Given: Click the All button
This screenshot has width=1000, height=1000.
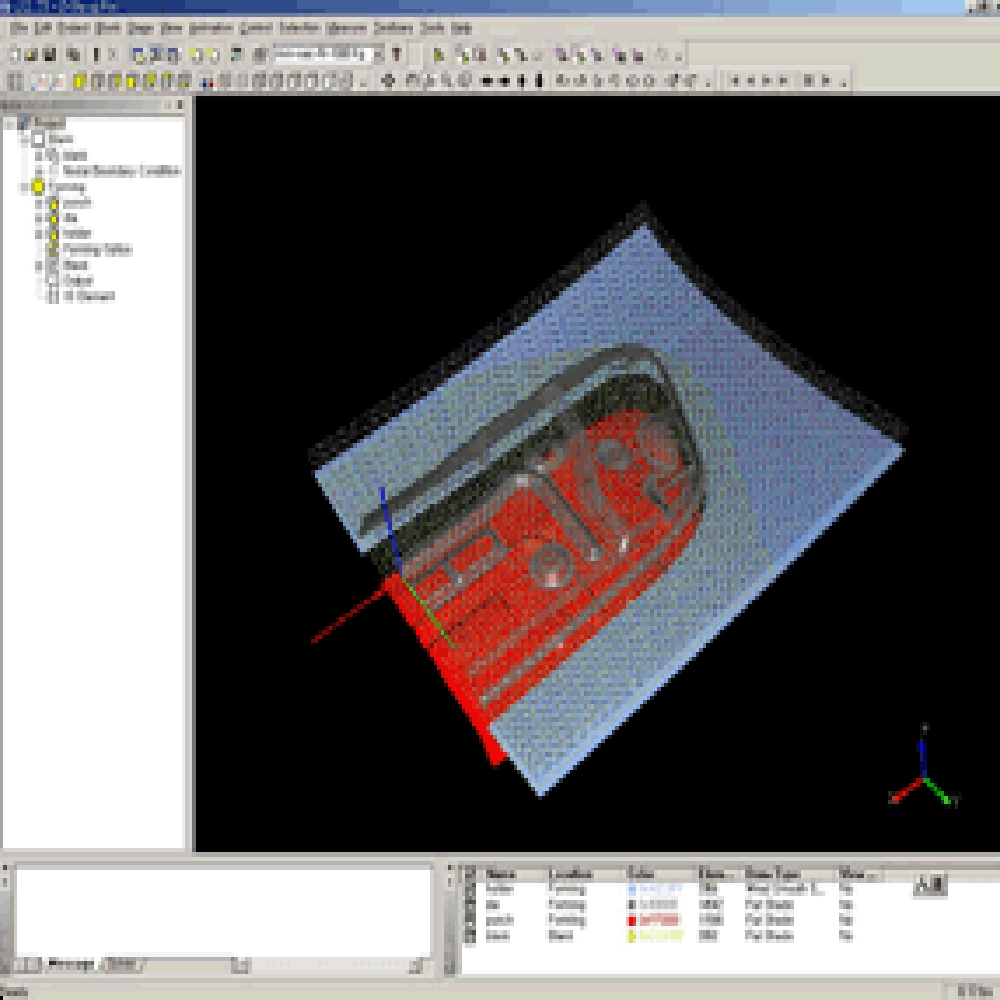Looking at the screenshot, I should tap(929, 885).
